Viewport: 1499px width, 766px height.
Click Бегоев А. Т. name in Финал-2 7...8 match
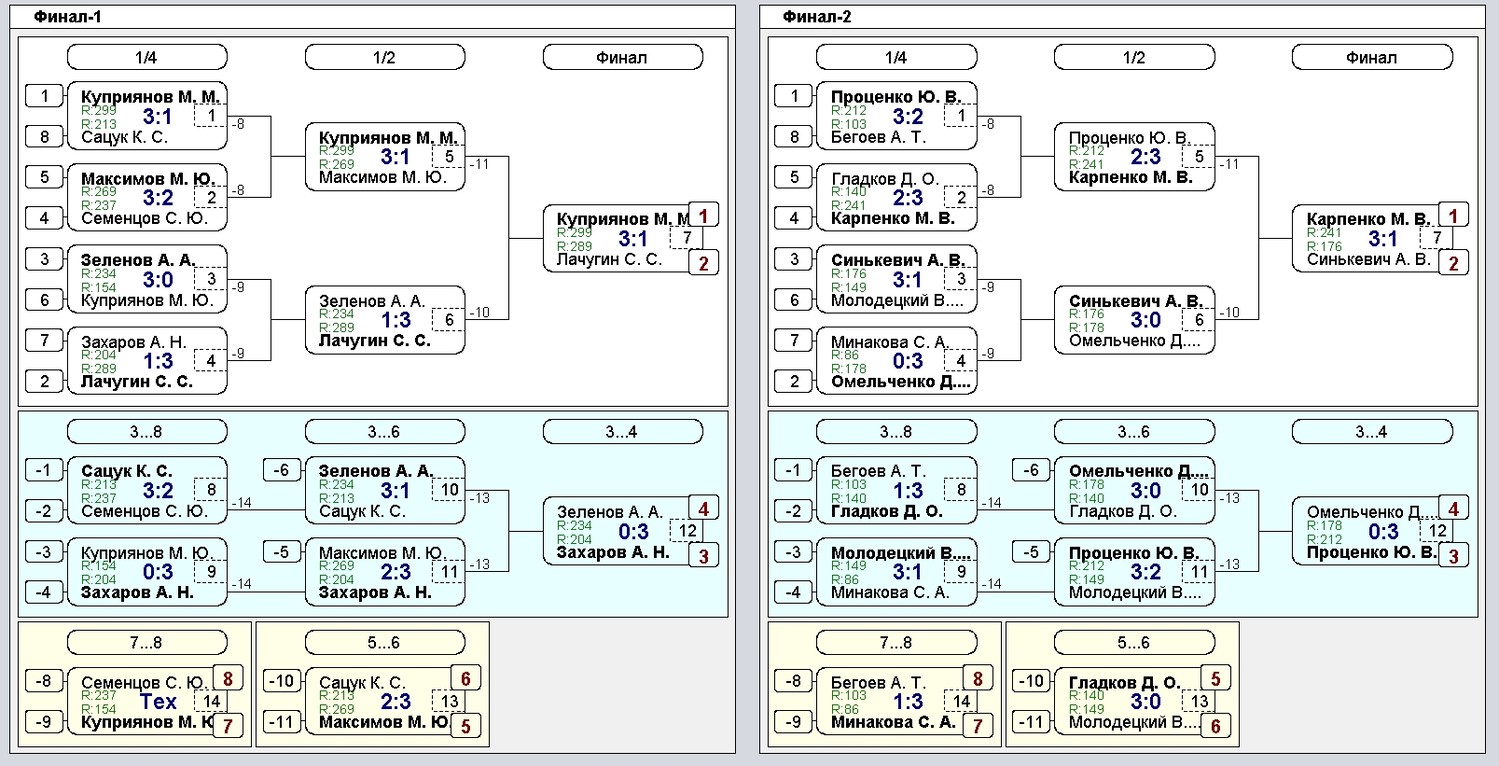(x=878, y=682)
